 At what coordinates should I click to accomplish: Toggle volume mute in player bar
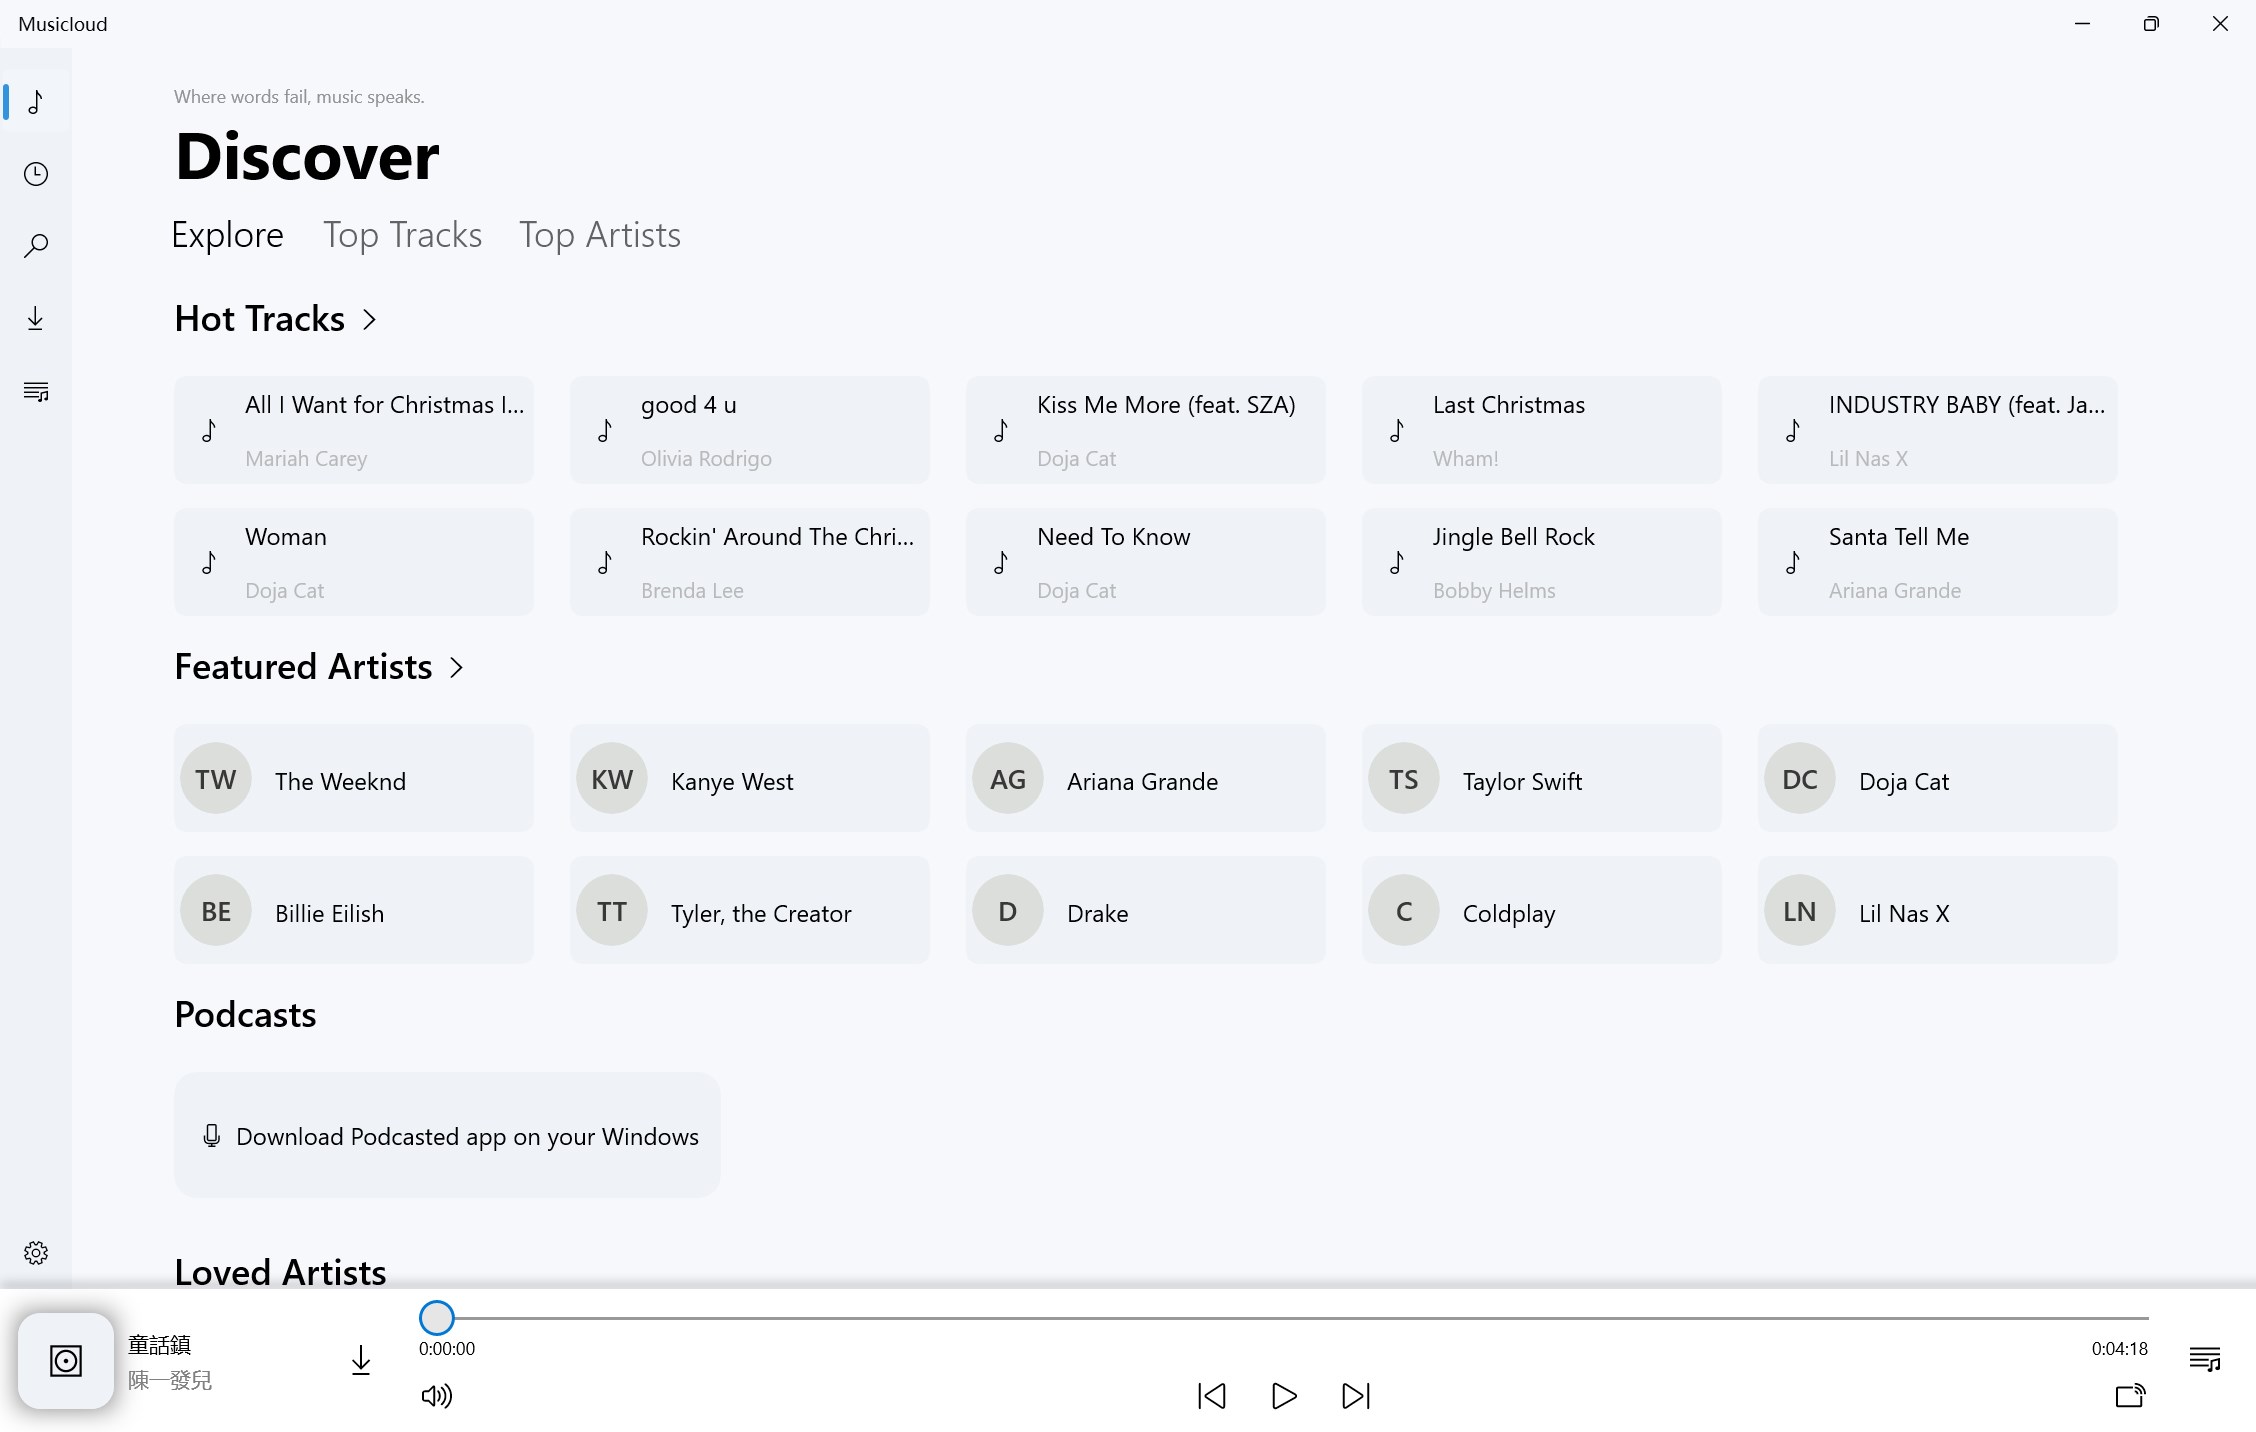[436, 1396]
